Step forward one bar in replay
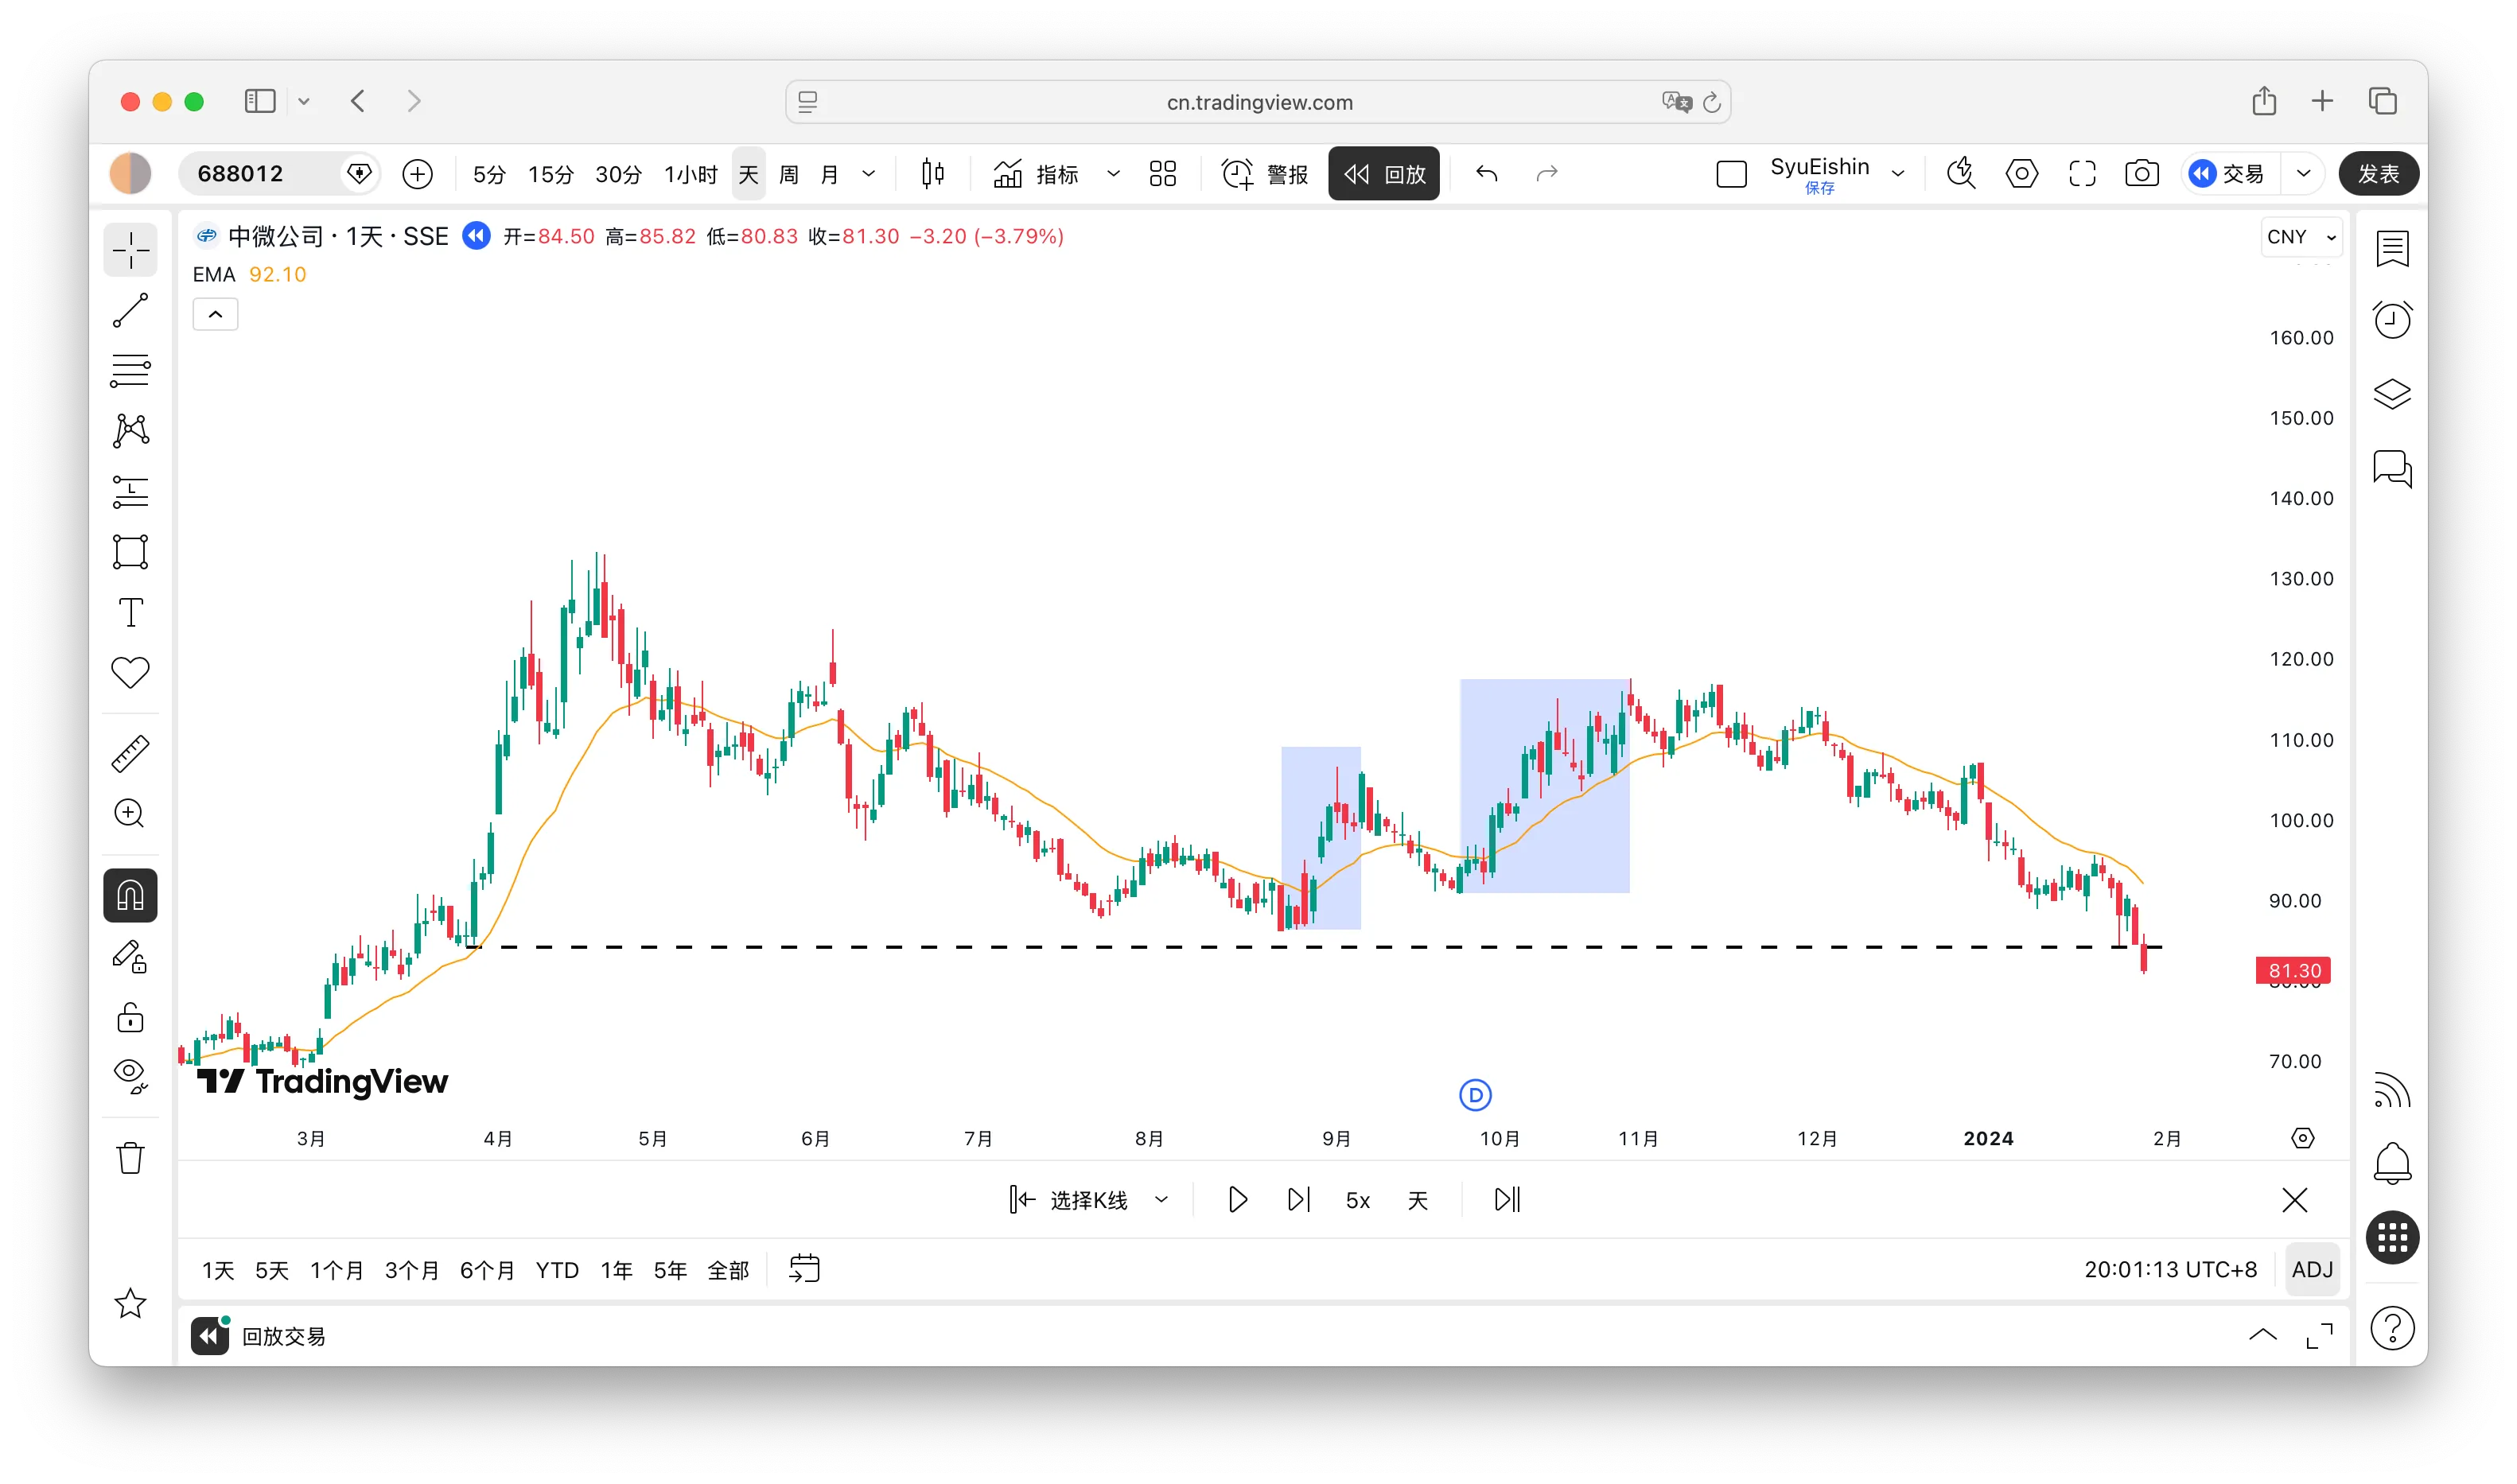This screenshot has width=2517, height=1484. 1298,1200
